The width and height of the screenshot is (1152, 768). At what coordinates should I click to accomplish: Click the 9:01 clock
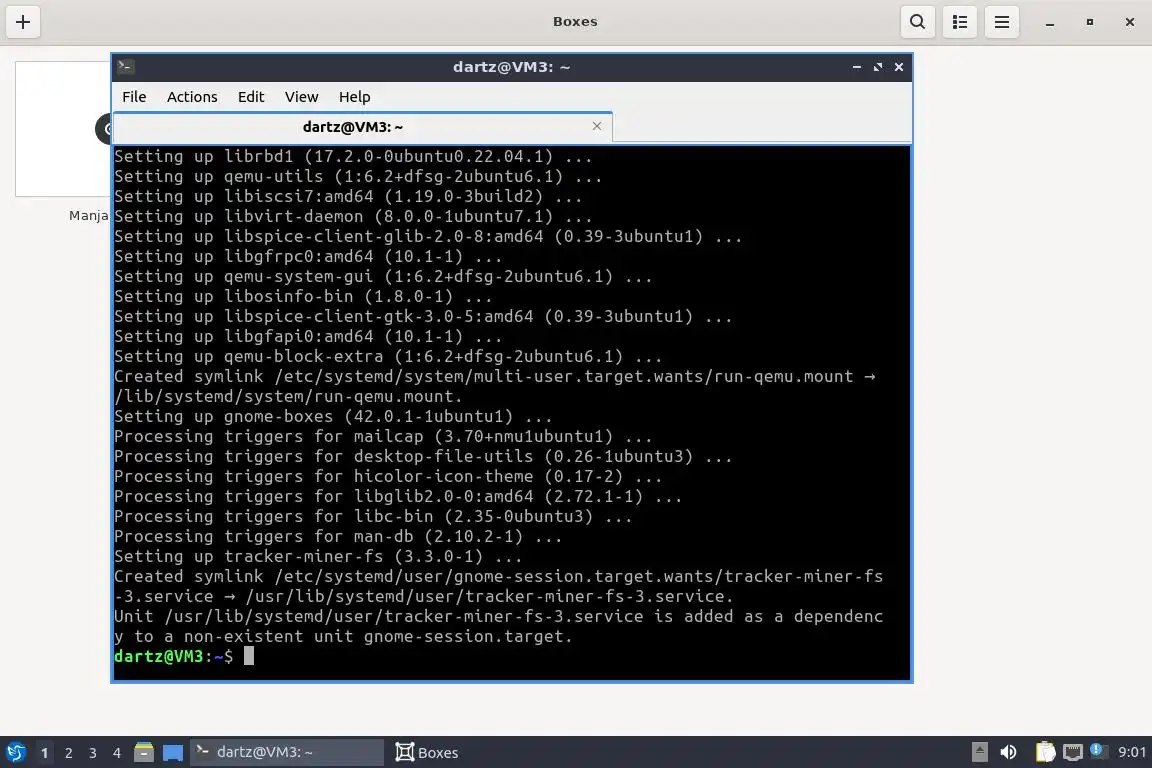point(1132,752)
